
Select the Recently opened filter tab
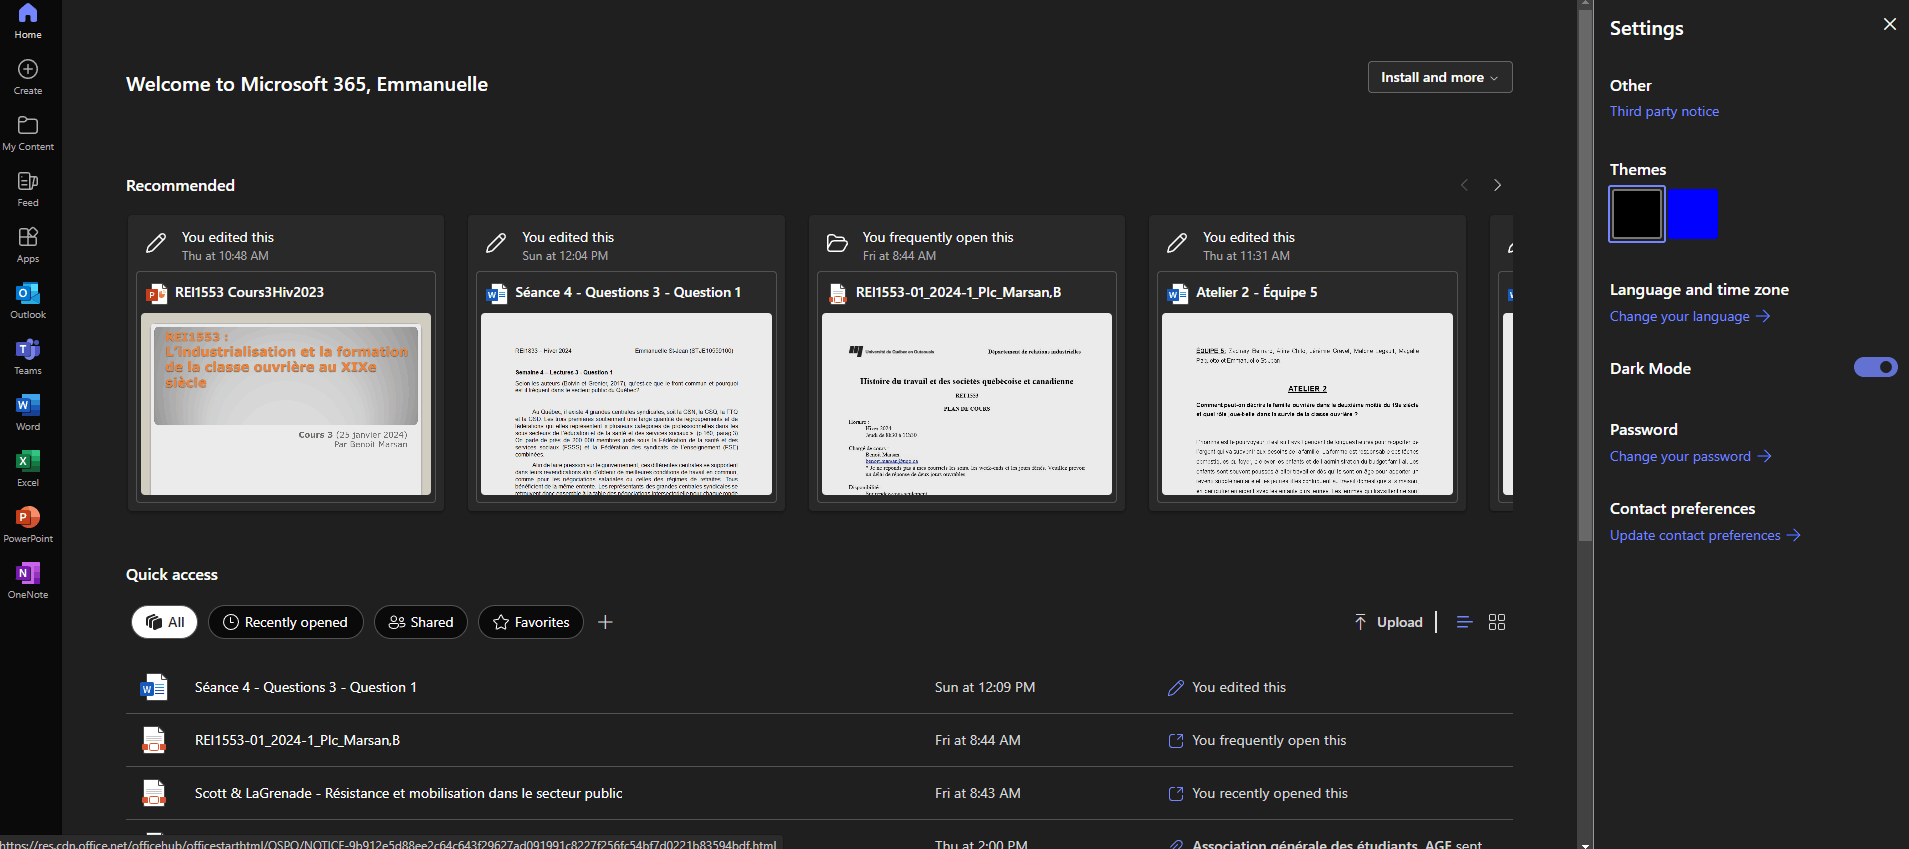(x=286, y=622)
